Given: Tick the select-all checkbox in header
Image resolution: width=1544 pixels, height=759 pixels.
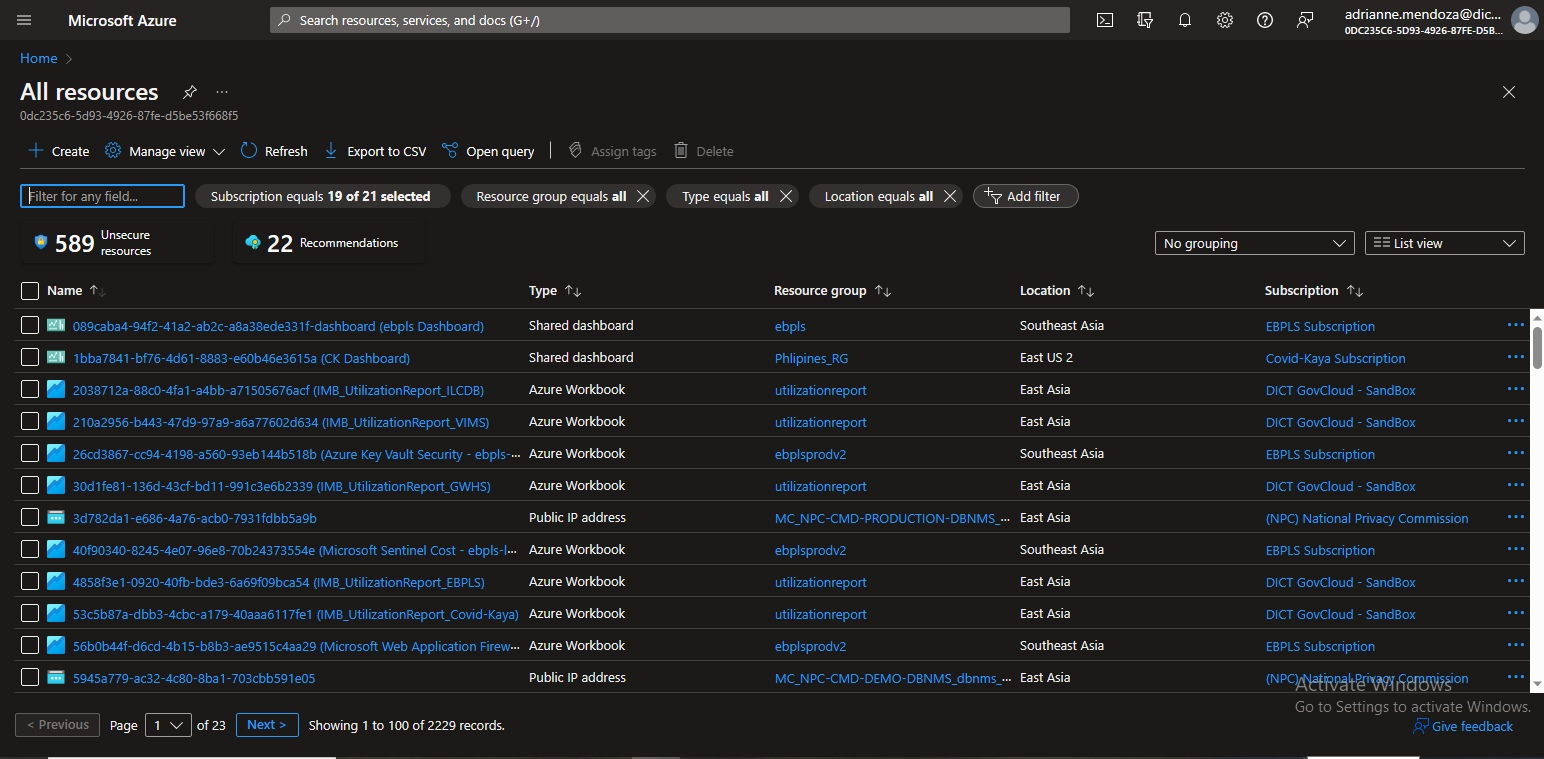Looking at the screenshot, I should click(x=30, y=291).
